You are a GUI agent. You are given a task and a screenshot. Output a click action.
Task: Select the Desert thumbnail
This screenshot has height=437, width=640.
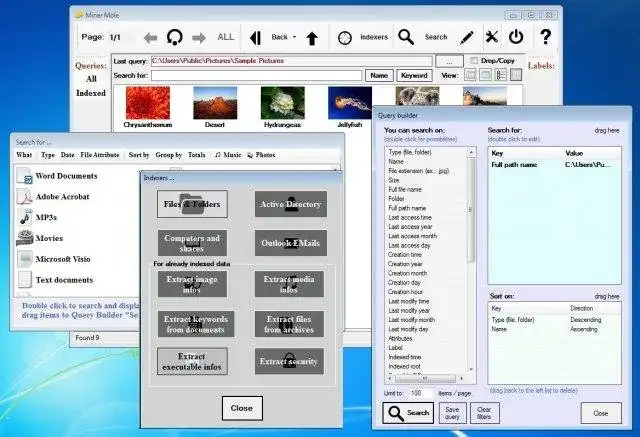click(x=215, y=103)
